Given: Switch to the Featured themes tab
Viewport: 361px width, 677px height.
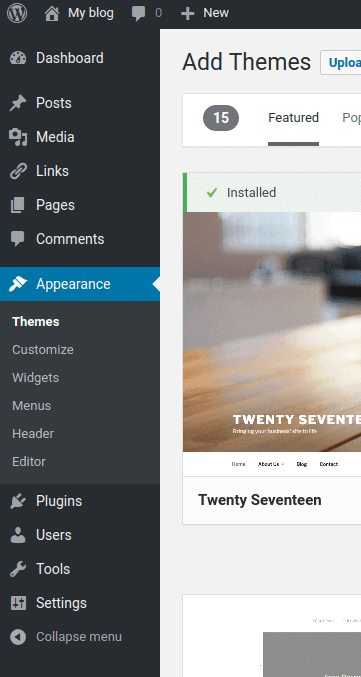Looking at the screenshot, I should click(293, 118).
